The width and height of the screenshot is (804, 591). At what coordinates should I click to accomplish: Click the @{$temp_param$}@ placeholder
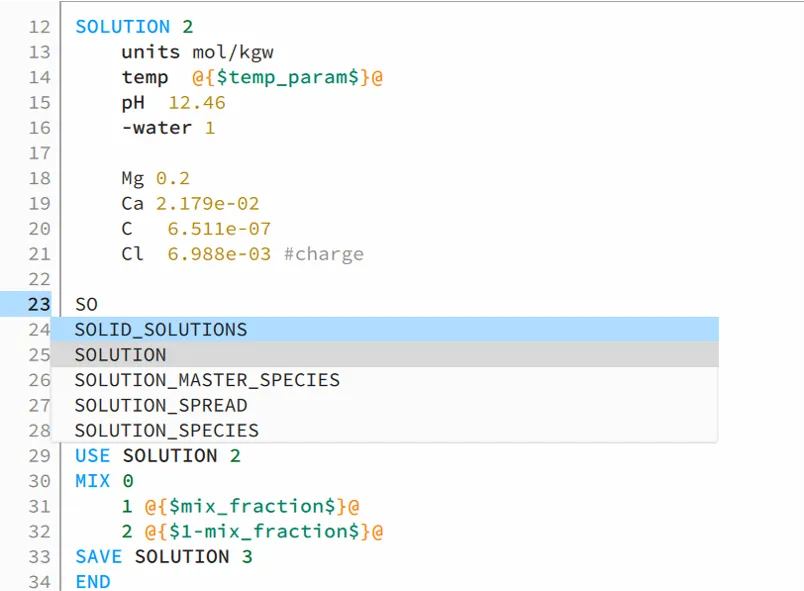(288, 77)
